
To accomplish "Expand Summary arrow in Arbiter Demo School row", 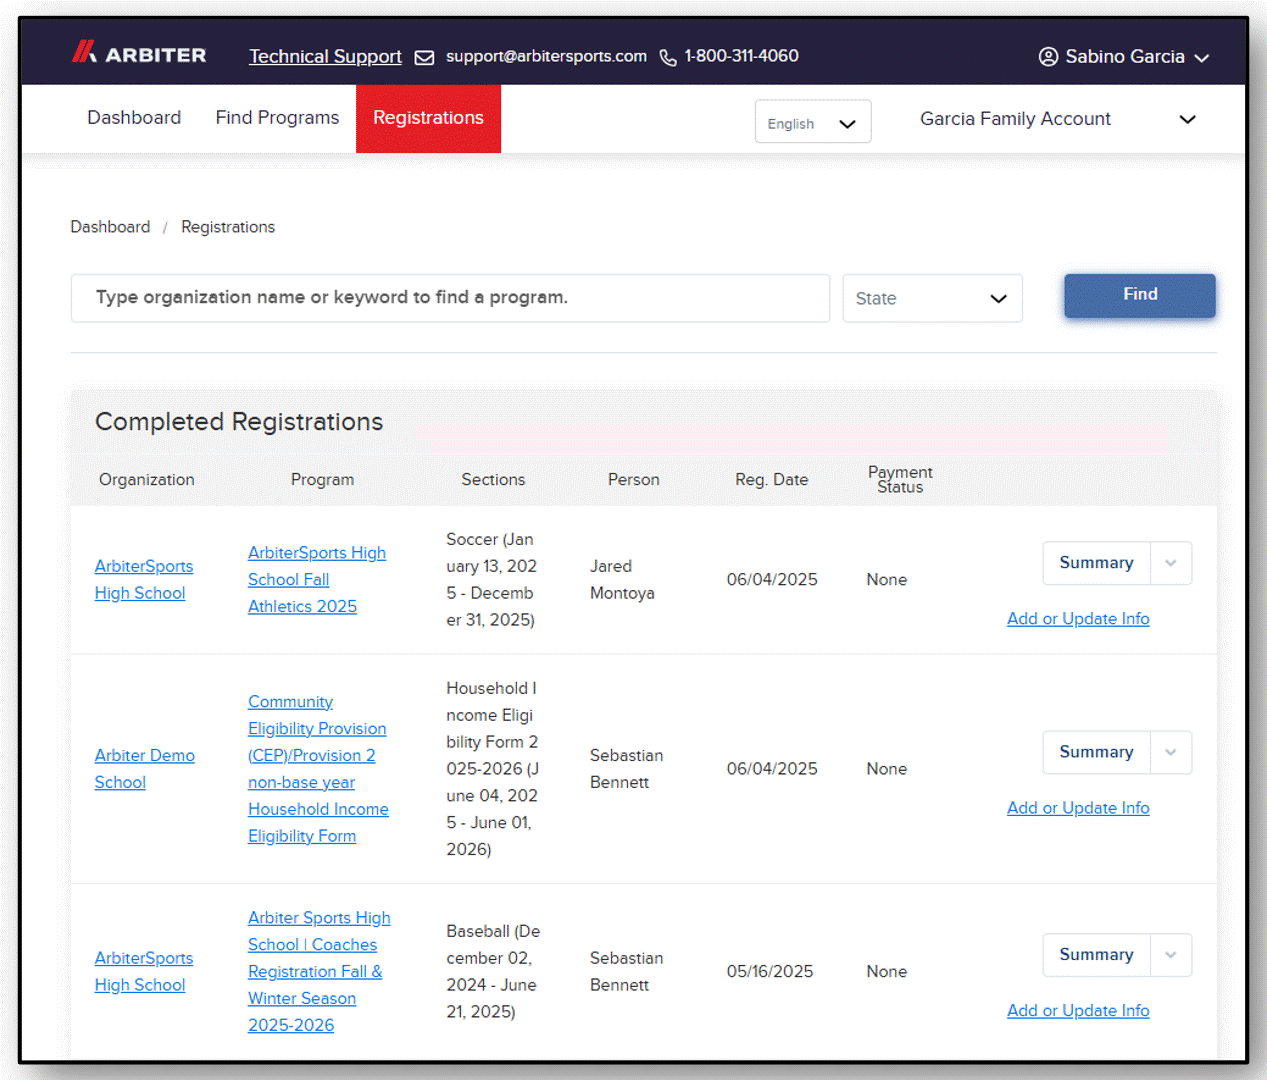I will [1171, 752].
